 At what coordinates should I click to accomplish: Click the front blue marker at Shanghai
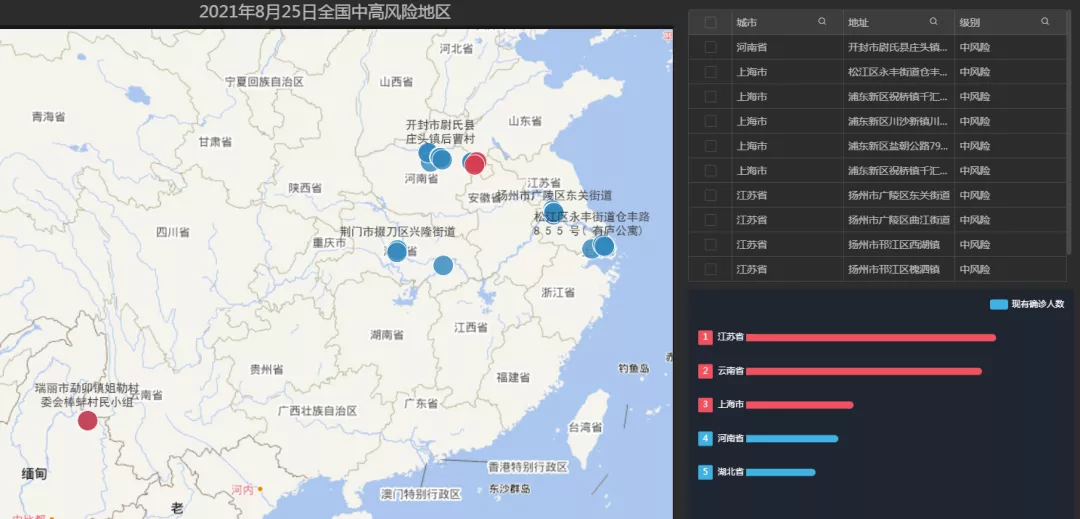pyautogui.click(x=604, y=246)
